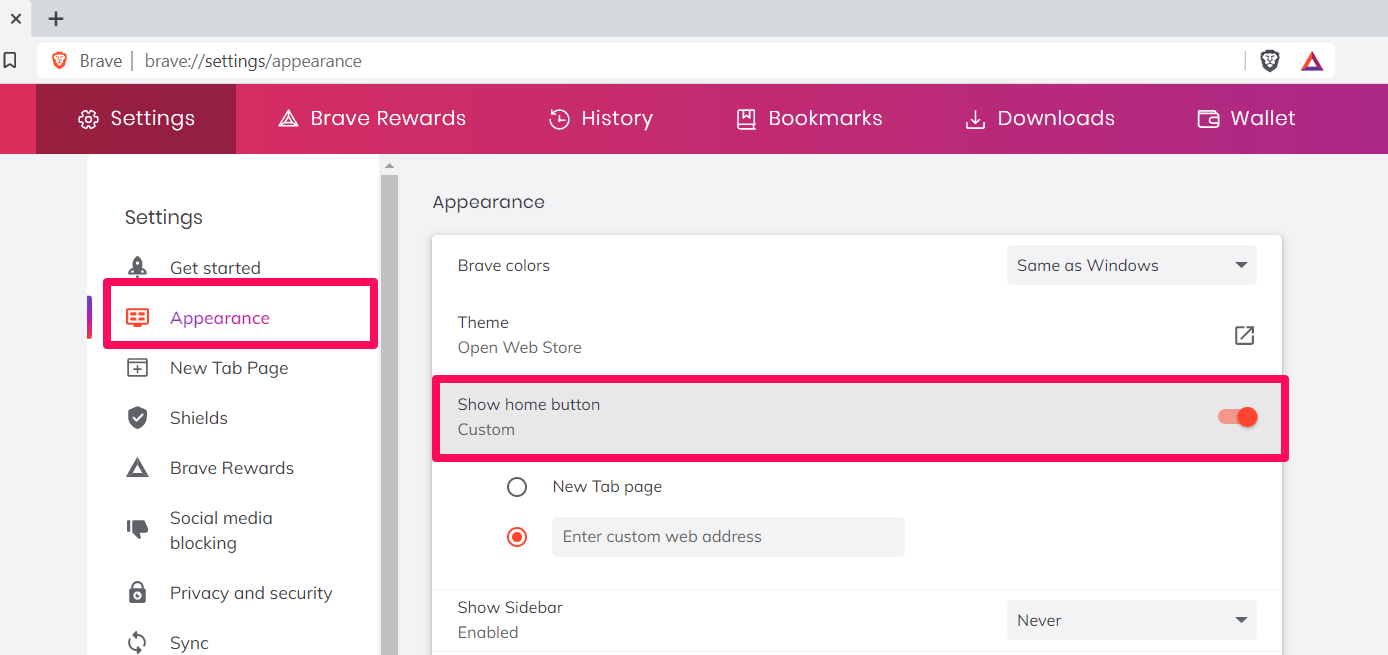Open Sync settings section
Screen dimensions: 1388x655
[189, 643]
